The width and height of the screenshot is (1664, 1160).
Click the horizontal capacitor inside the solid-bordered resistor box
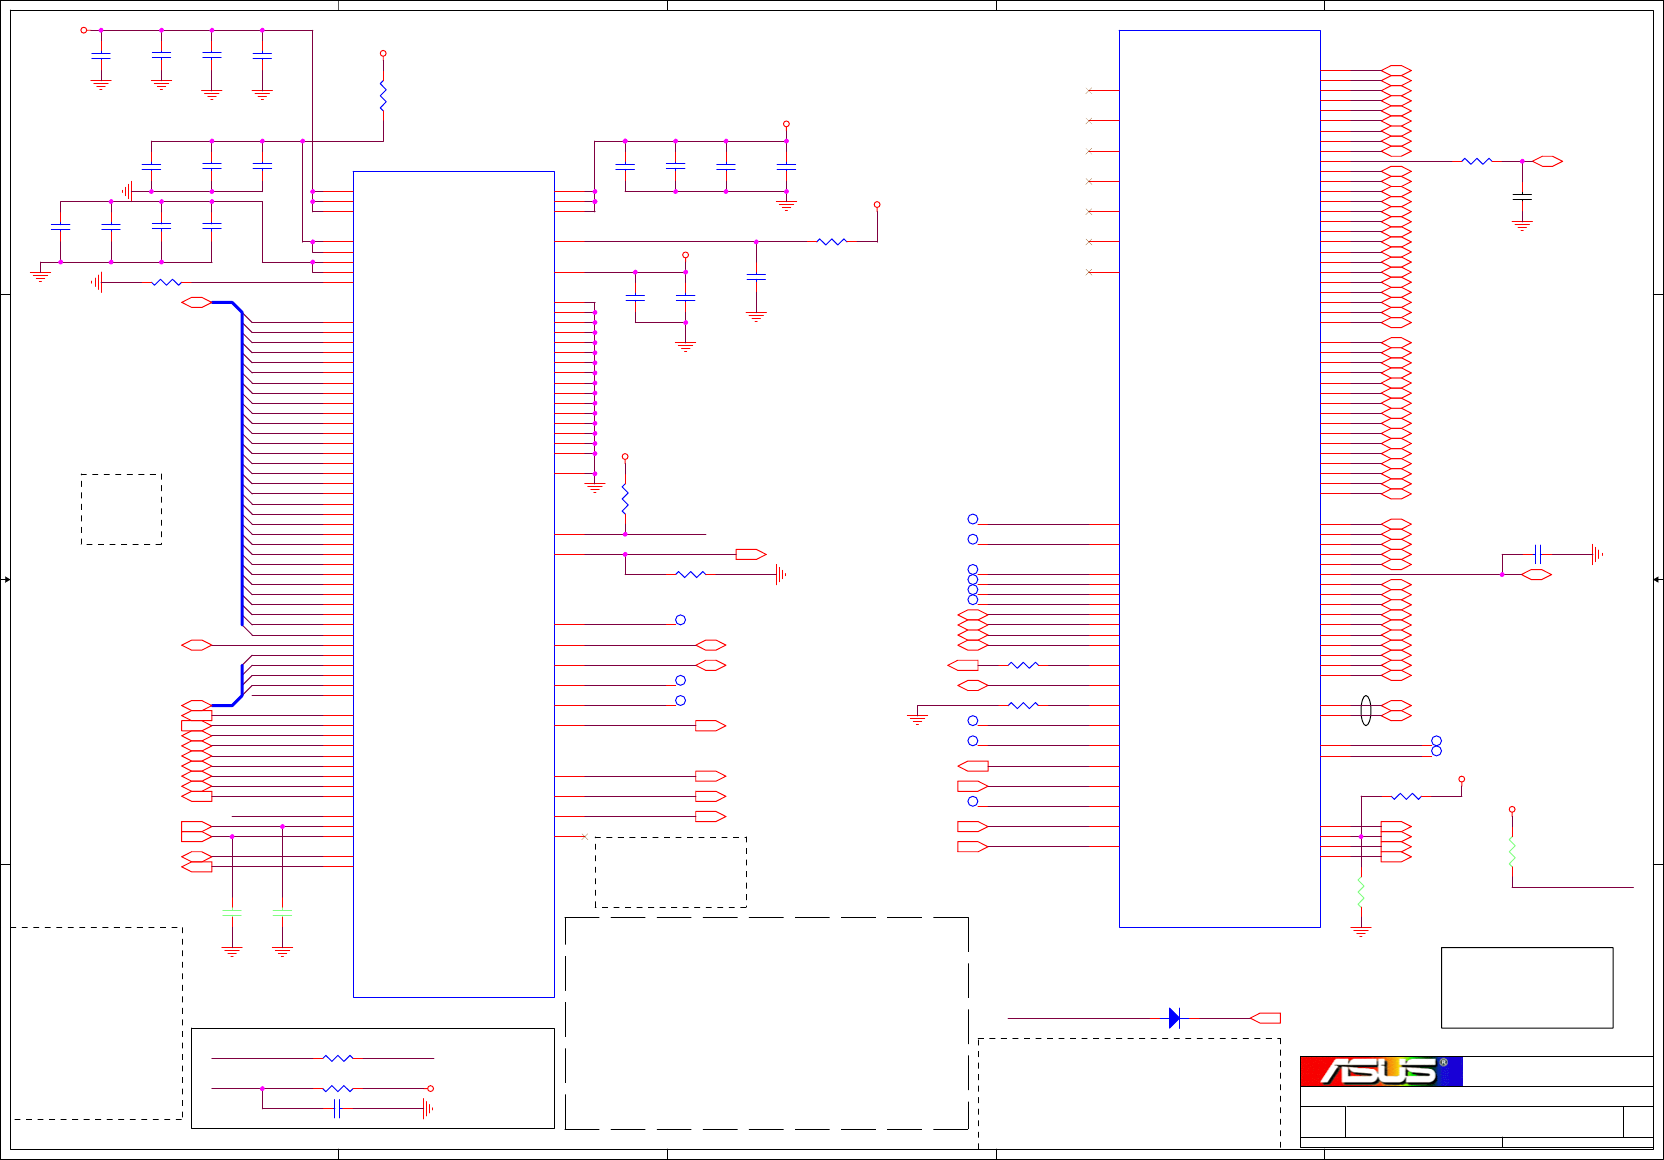click(x=338, y=1108)
